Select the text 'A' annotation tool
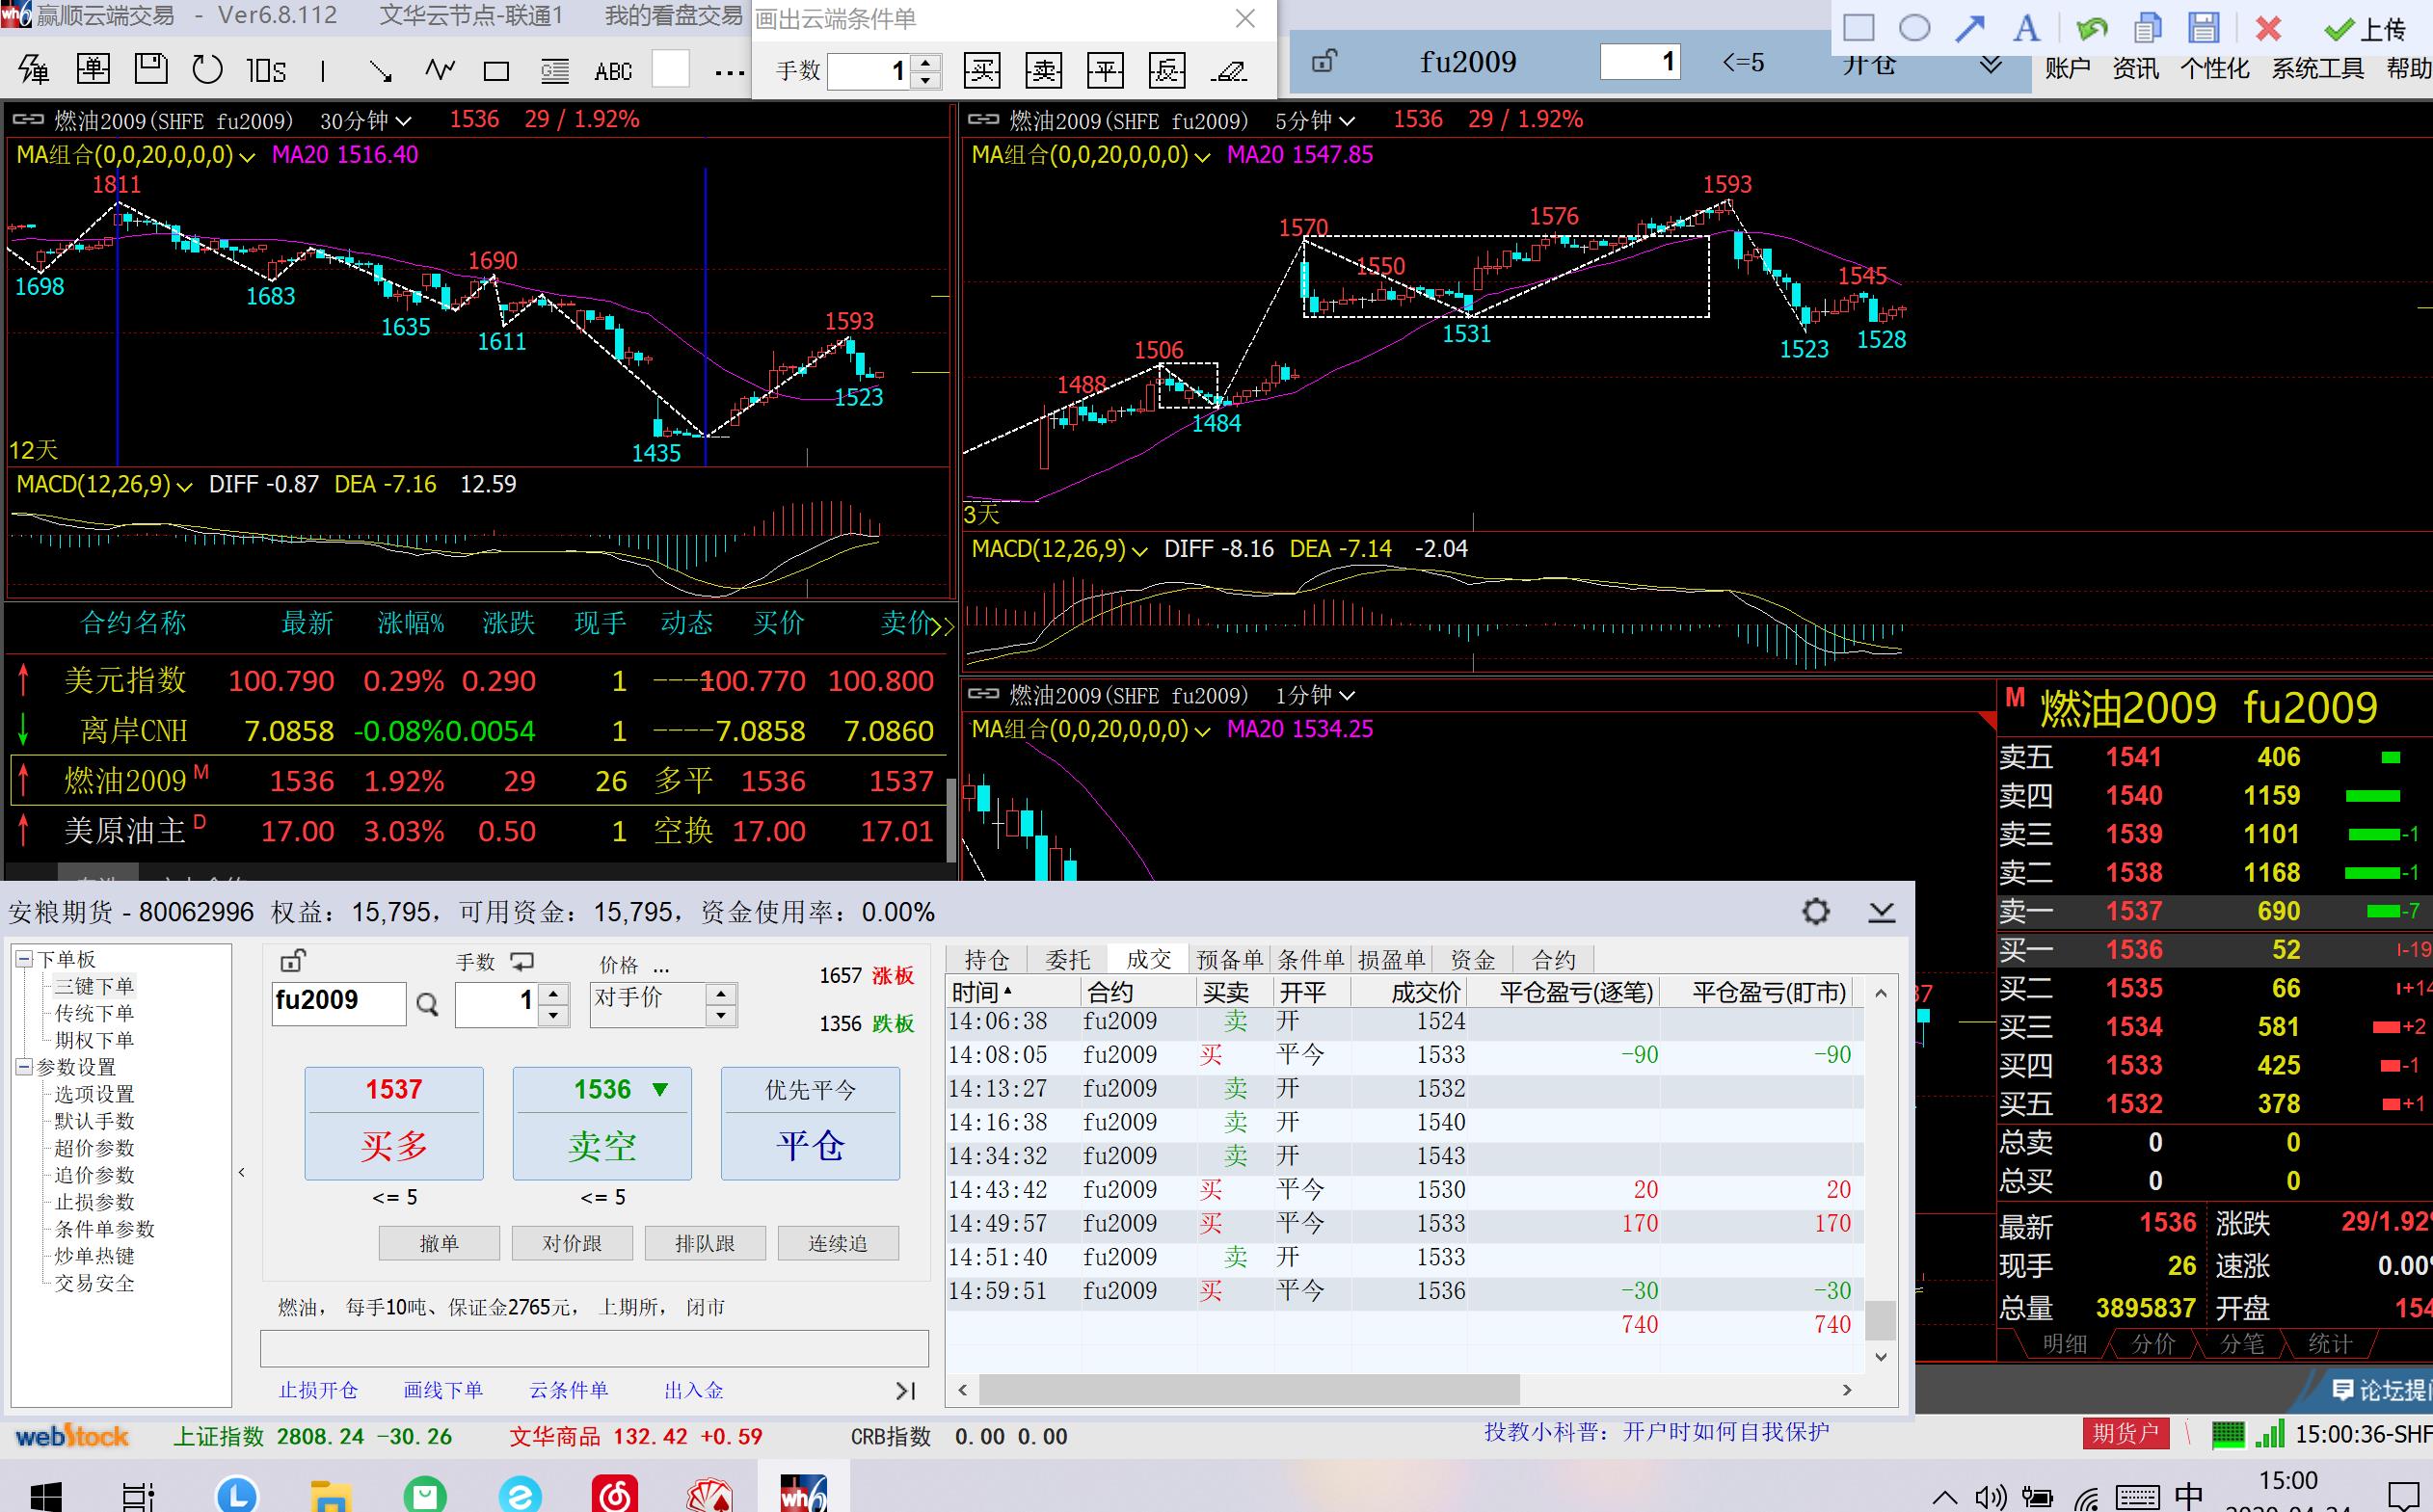 tap(2026, 27)
